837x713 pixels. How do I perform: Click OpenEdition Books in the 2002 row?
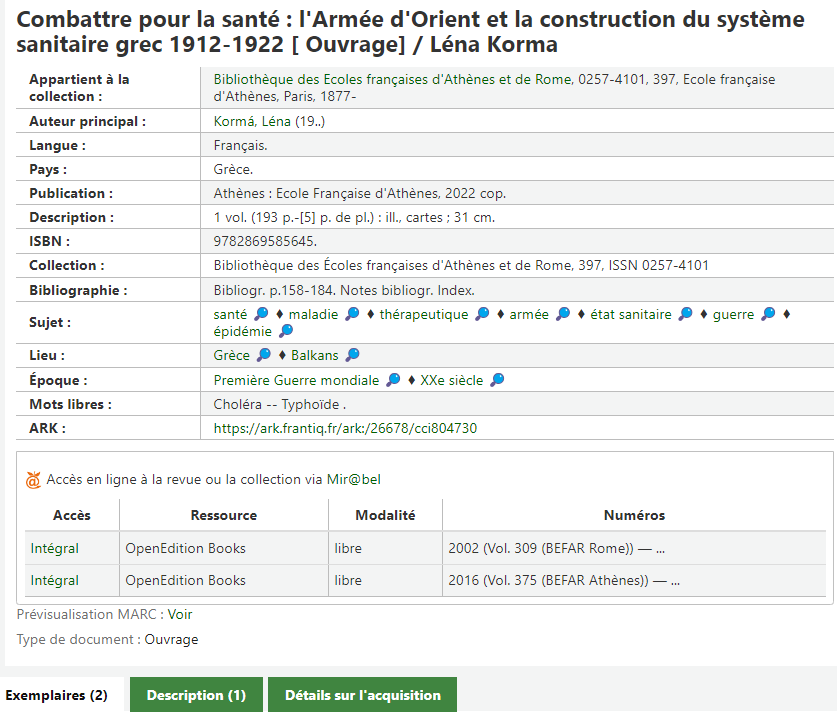[x=185, y=548]
